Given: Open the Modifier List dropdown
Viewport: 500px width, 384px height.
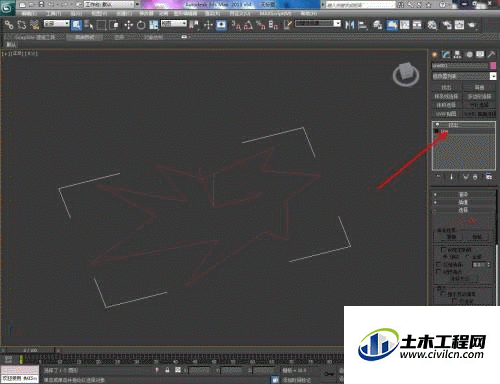Looking at the screenshot, I should click(x=464, y=76).
